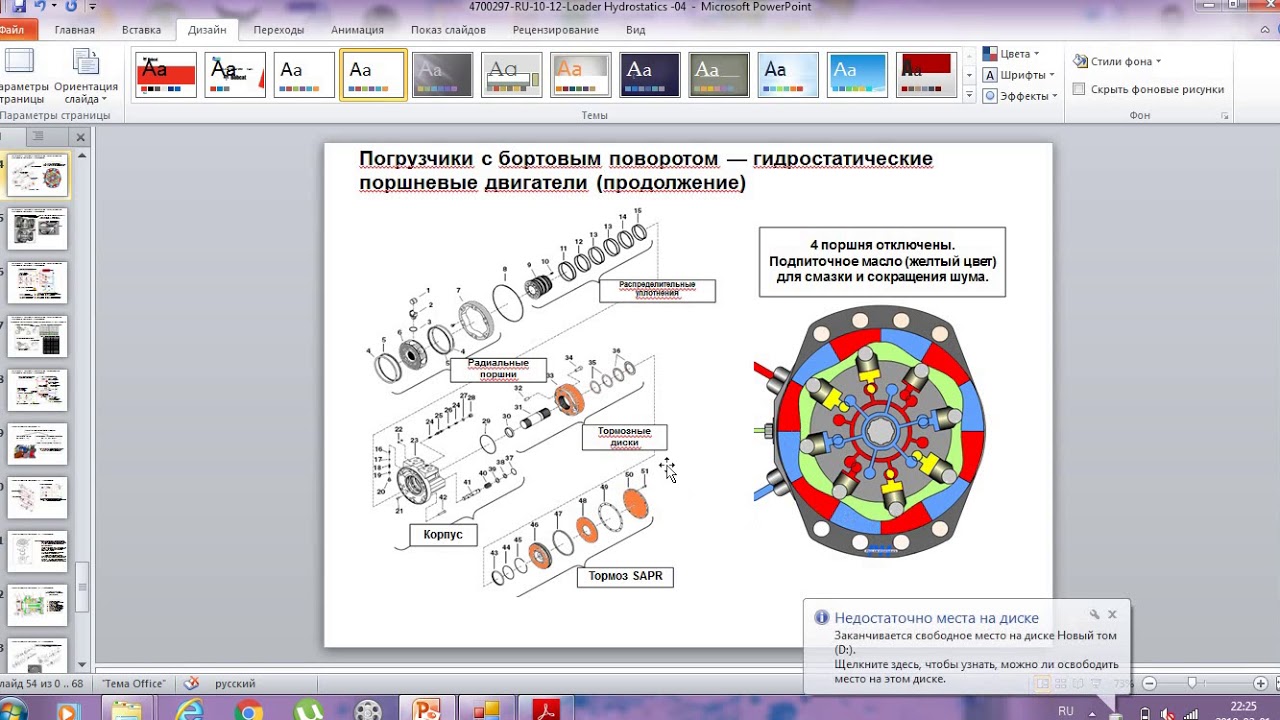This screenshot has height=720, width=1280.
Task: Click the zoom in plus button
Action: pos(1260,683)
